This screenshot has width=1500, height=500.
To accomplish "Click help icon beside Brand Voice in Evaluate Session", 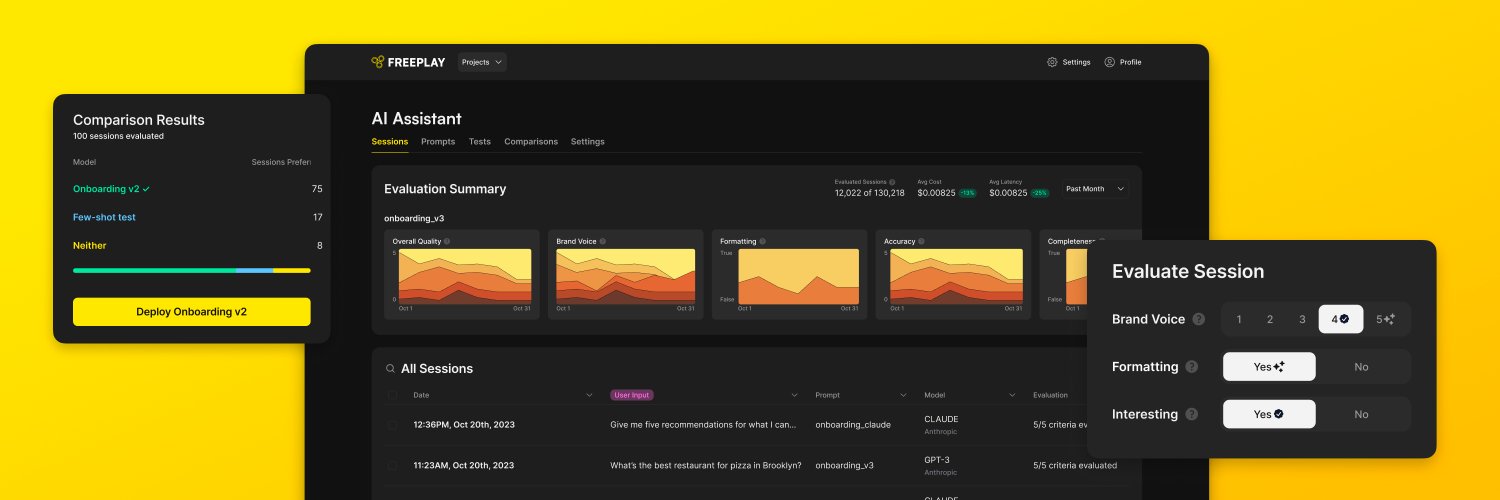I will 1198,320.
